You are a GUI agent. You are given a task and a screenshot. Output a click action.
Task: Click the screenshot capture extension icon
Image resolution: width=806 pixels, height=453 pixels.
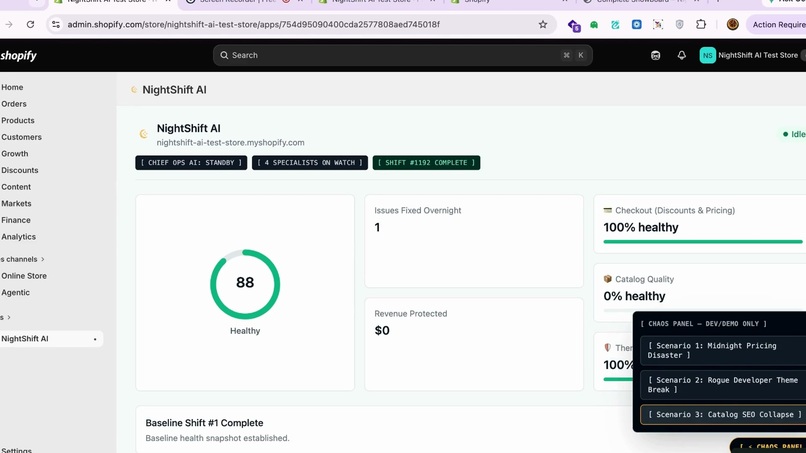(658, 24)
